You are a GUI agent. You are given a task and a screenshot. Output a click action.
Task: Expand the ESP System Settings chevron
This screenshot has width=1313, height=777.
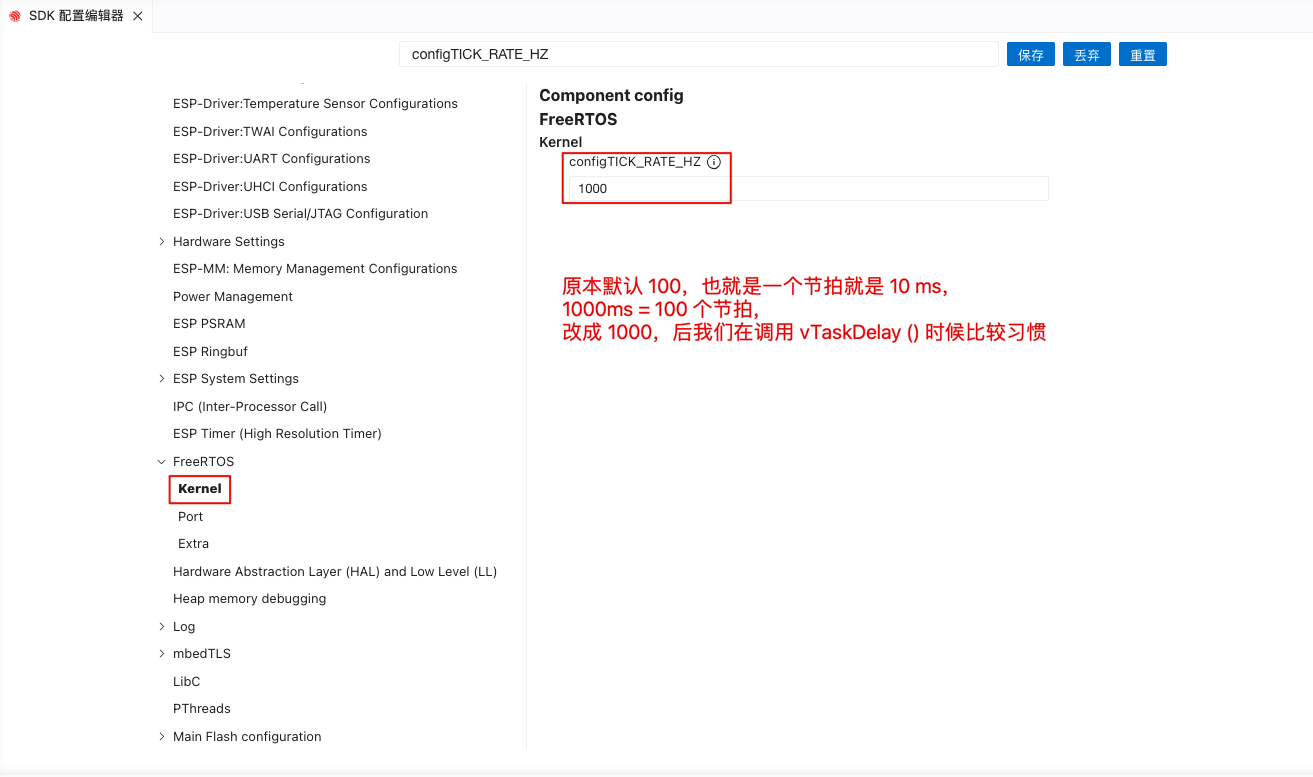(162, 378)
